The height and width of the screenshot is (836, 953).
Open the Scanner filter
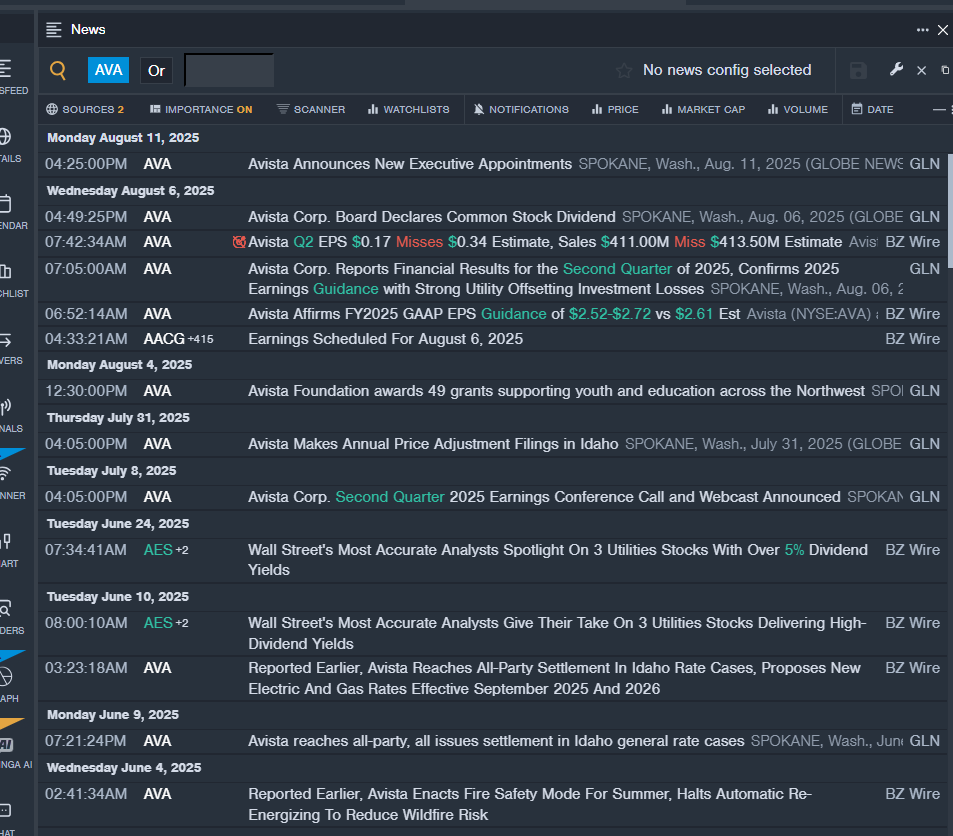pyautogui.click(x=311, y=109)
